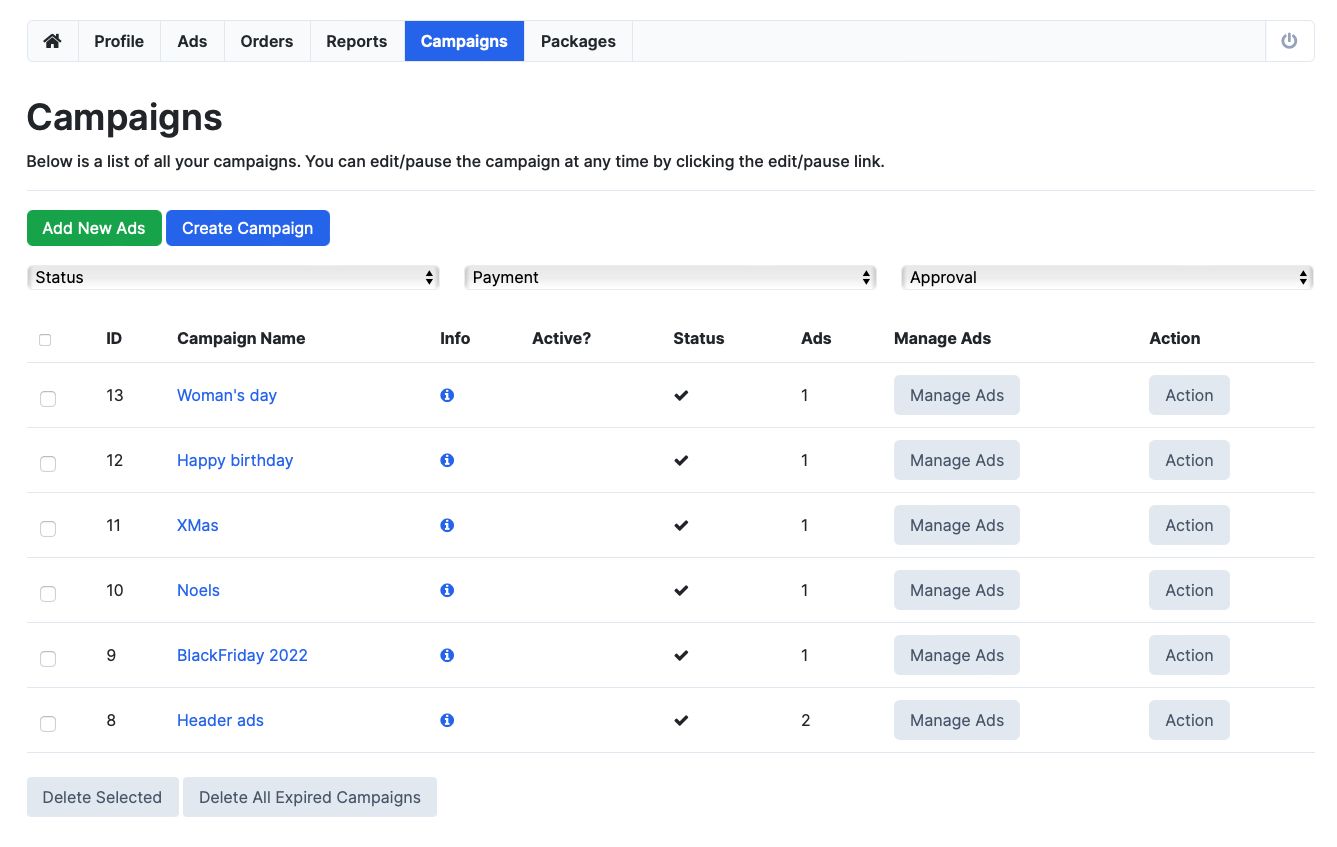
Task: Open the XMas campaign link
Action: (x=198, y=525)
